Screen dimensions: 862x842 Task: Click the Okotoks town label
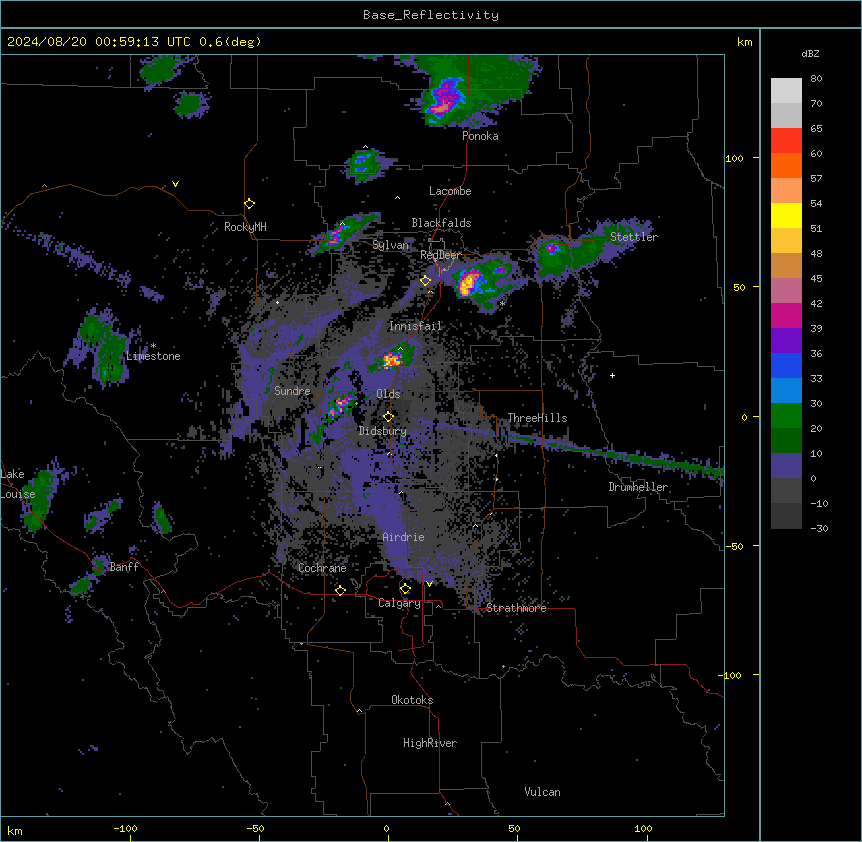(412, 700)
